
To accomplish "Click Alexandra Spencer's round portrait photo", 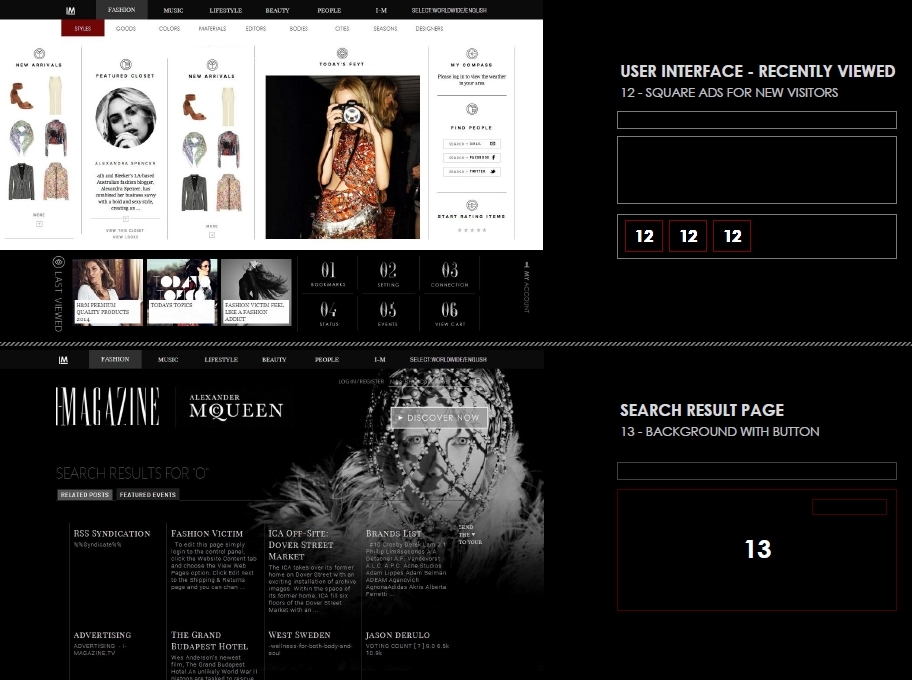I will [x=126, y=118].
